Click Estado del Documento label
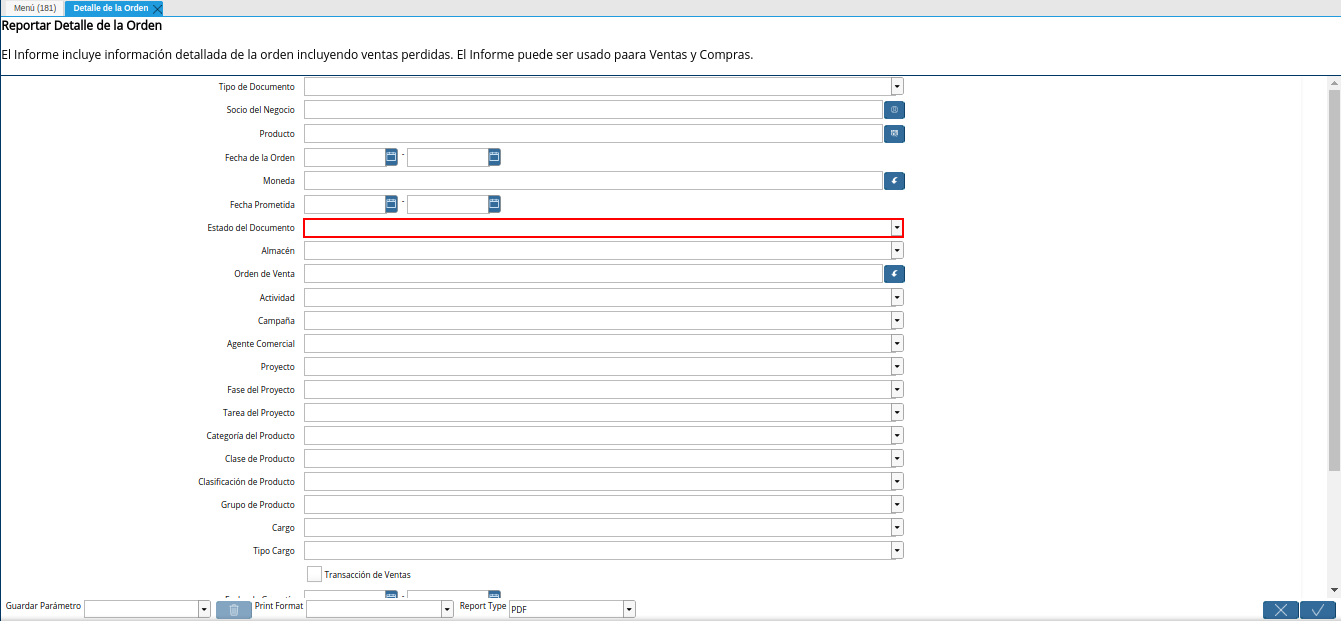The height and width of the screenshot is (621, 1341). pyautogui.click(x=251, y=228)
